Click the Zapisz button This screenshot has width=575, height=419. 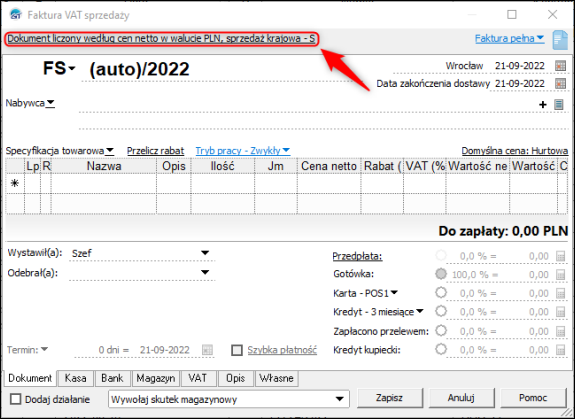coord(389,398)
